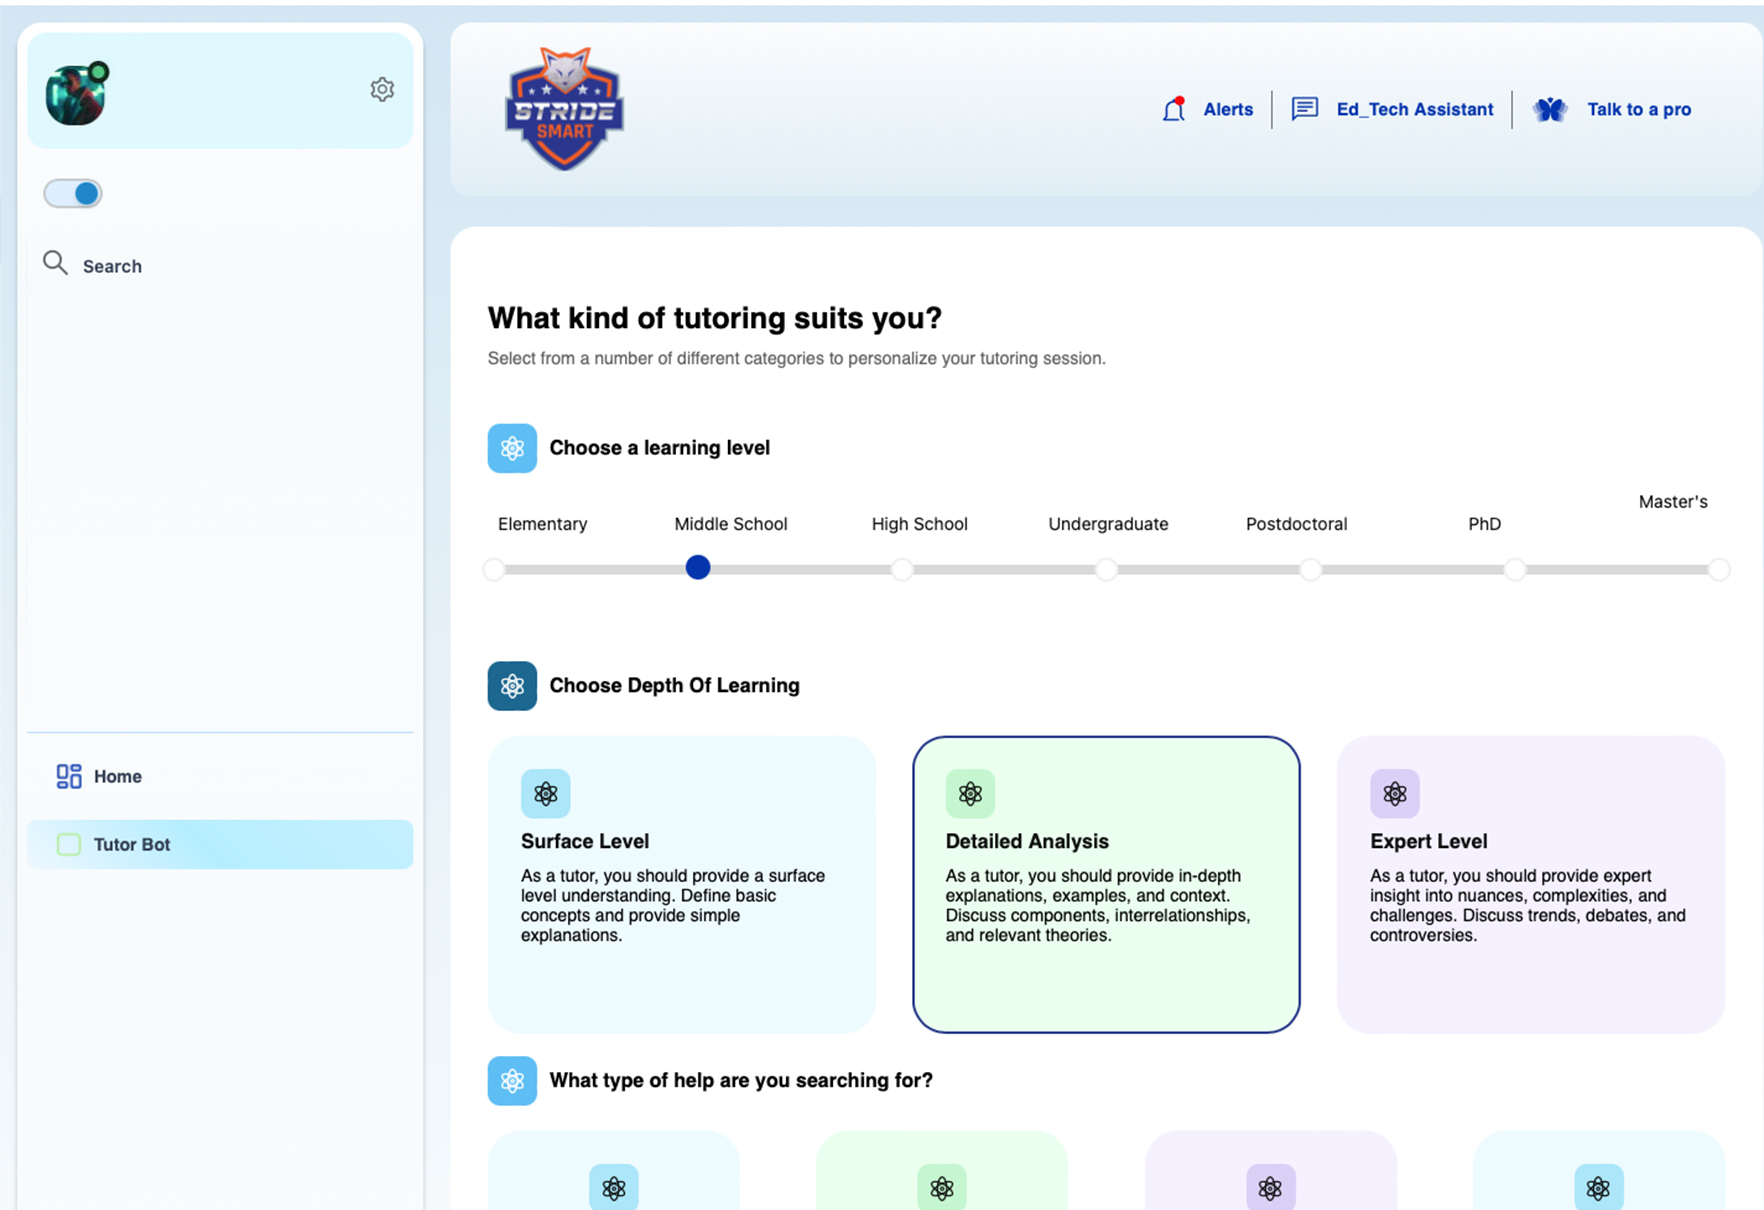Image resolution: width=1764 pixels, height=1210 pixels.
Task: Click the Undergraduate label
Action: pyautogui.click(x=1108, y=524)
